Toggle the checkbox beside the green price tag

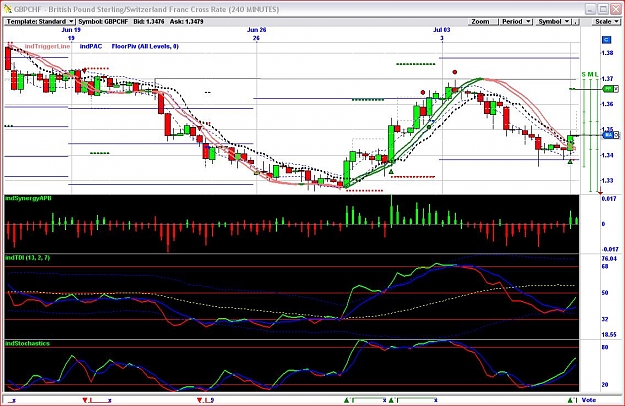(617, 89)
